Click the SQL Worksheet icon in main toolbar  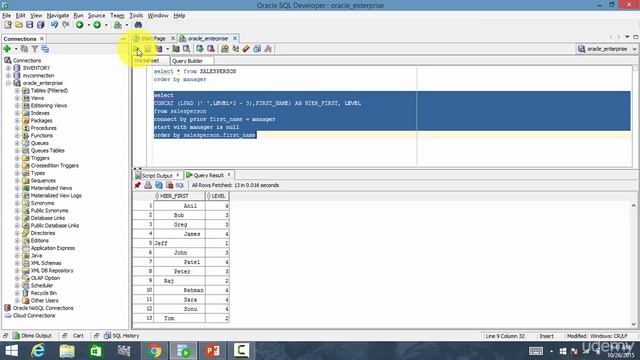pyautogui.click(x=118, y=25)
